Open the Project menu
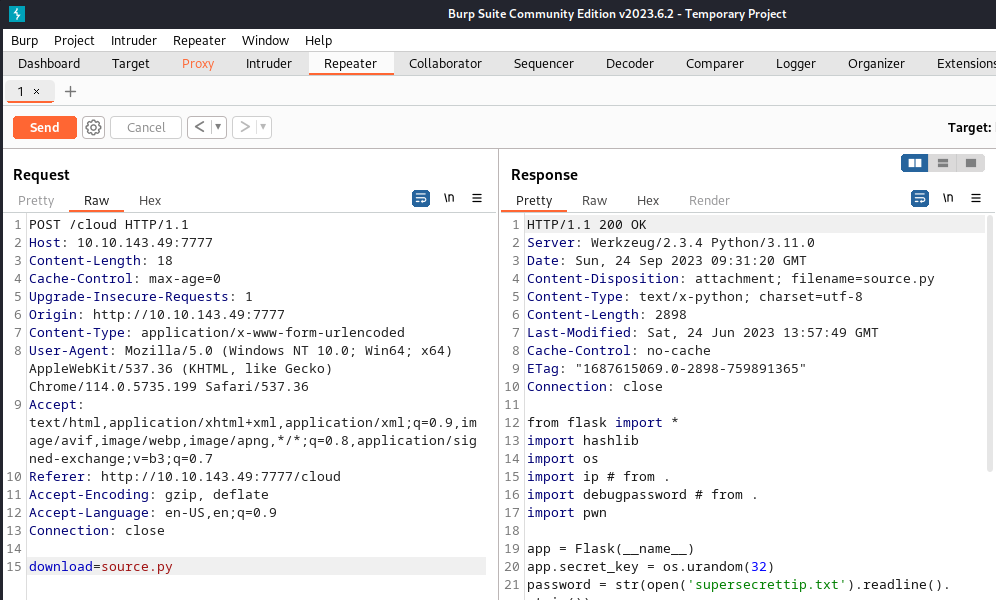Viewport: 996px width, 600px height. (74, 41)
